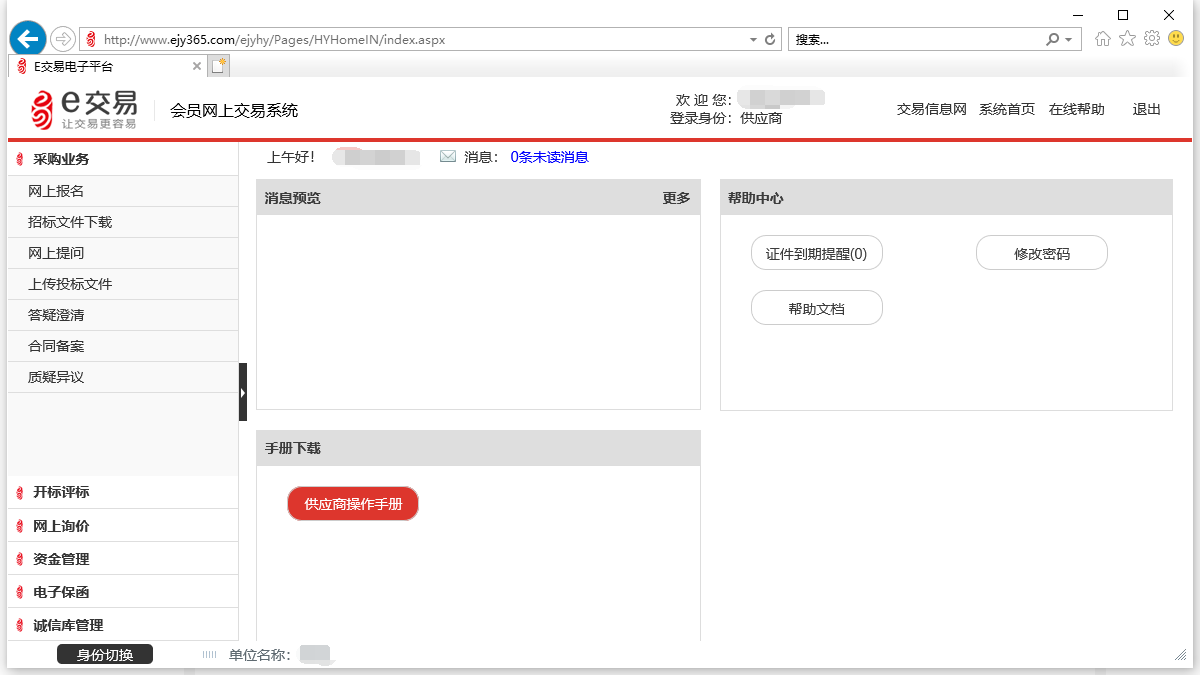
Task: Click the site favicon in address bar
Action: (91, 40)
